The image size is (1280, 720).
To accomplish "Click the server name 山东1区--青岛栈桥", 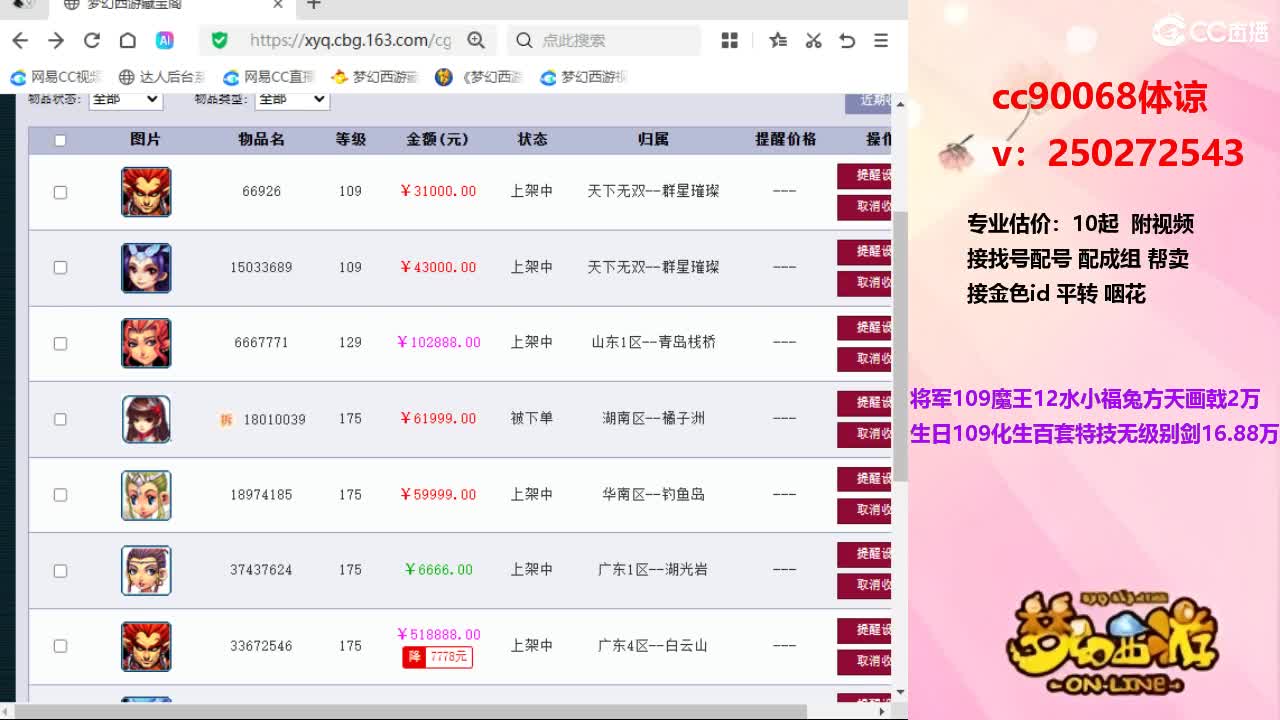I will point(653,342).
